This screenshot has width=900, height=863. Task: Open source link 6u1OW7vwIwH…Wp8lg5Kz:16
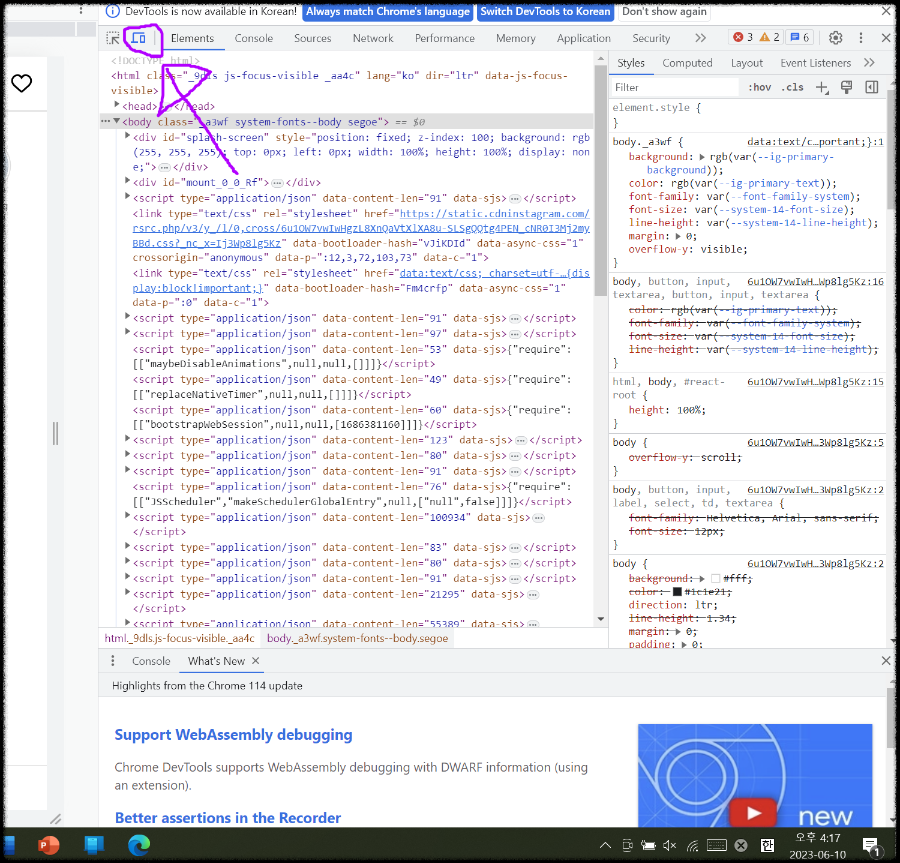coord(815,281)
